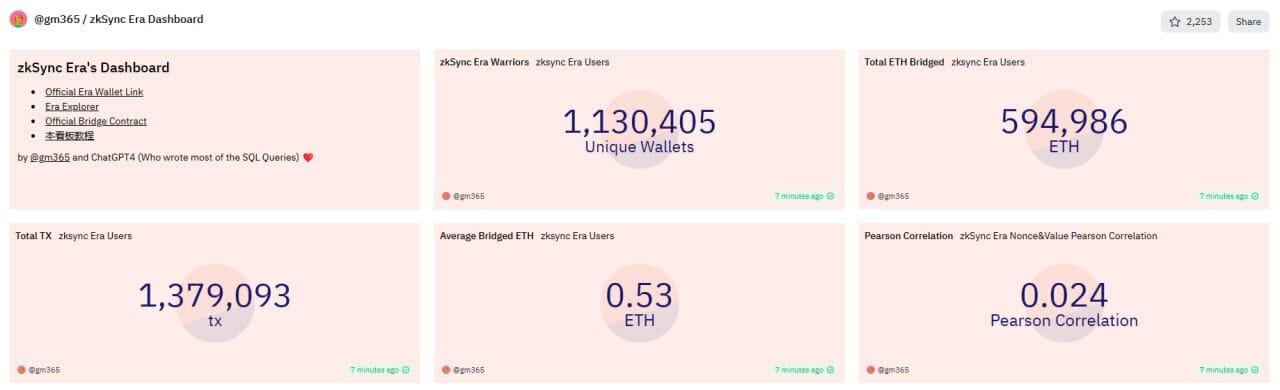Open the zkSync Era Warriors query title
Screen dimensions: 1280x390
(484, 62)
